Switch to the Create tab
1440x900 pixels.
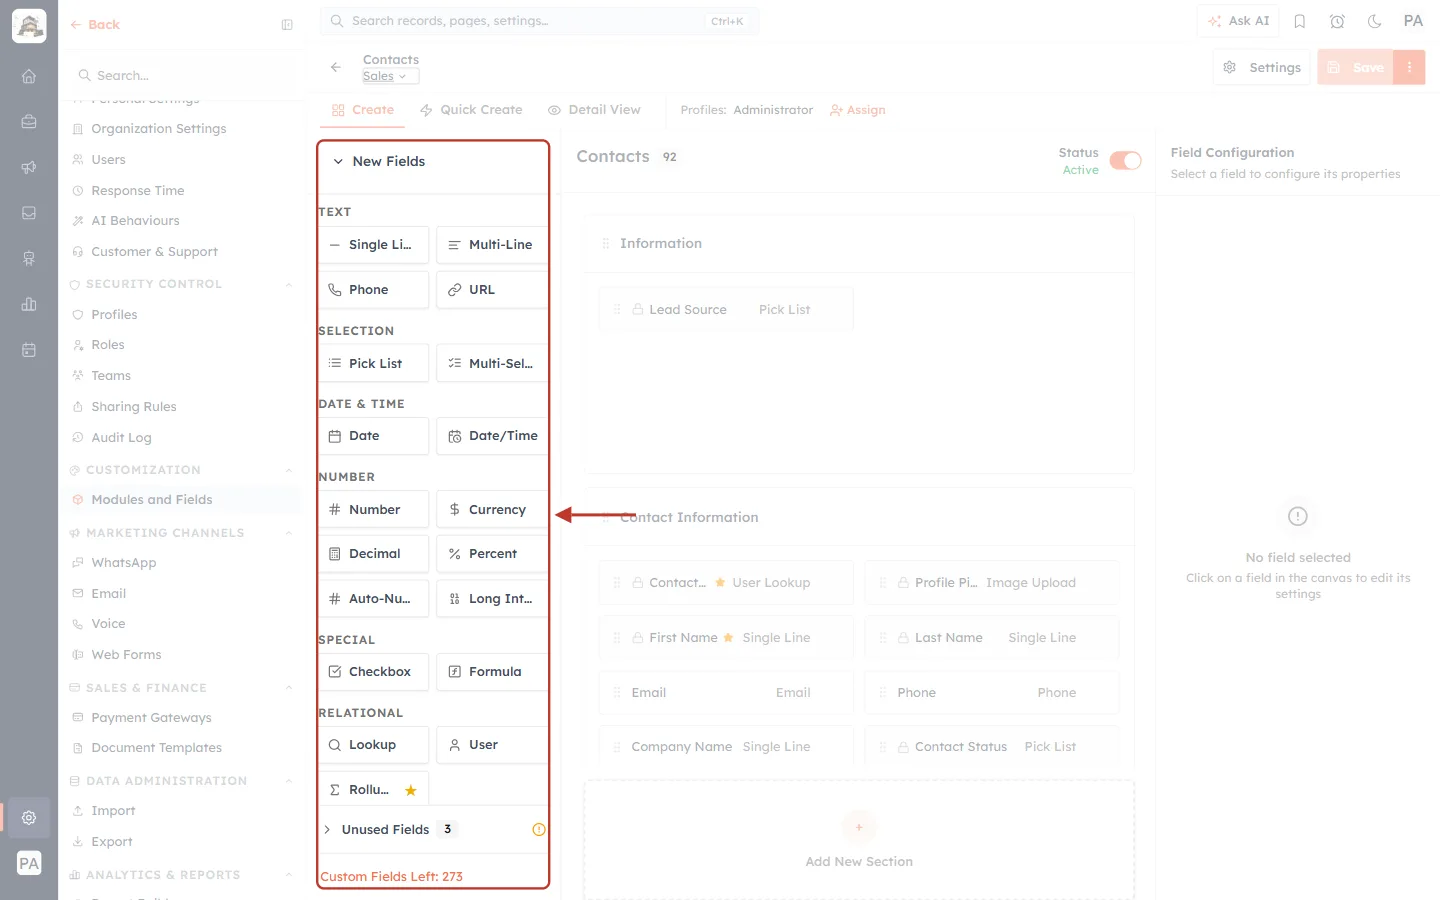click(x=363, y=110)
